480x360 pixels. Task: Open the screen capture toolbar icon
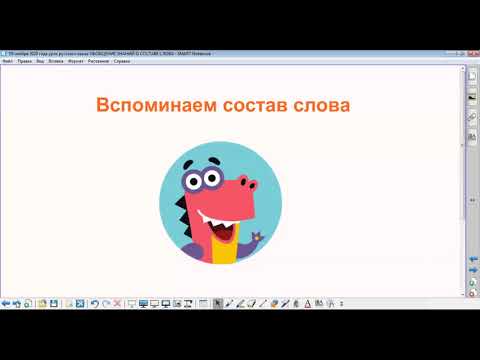pyautogui.click(x=177, y=304)
